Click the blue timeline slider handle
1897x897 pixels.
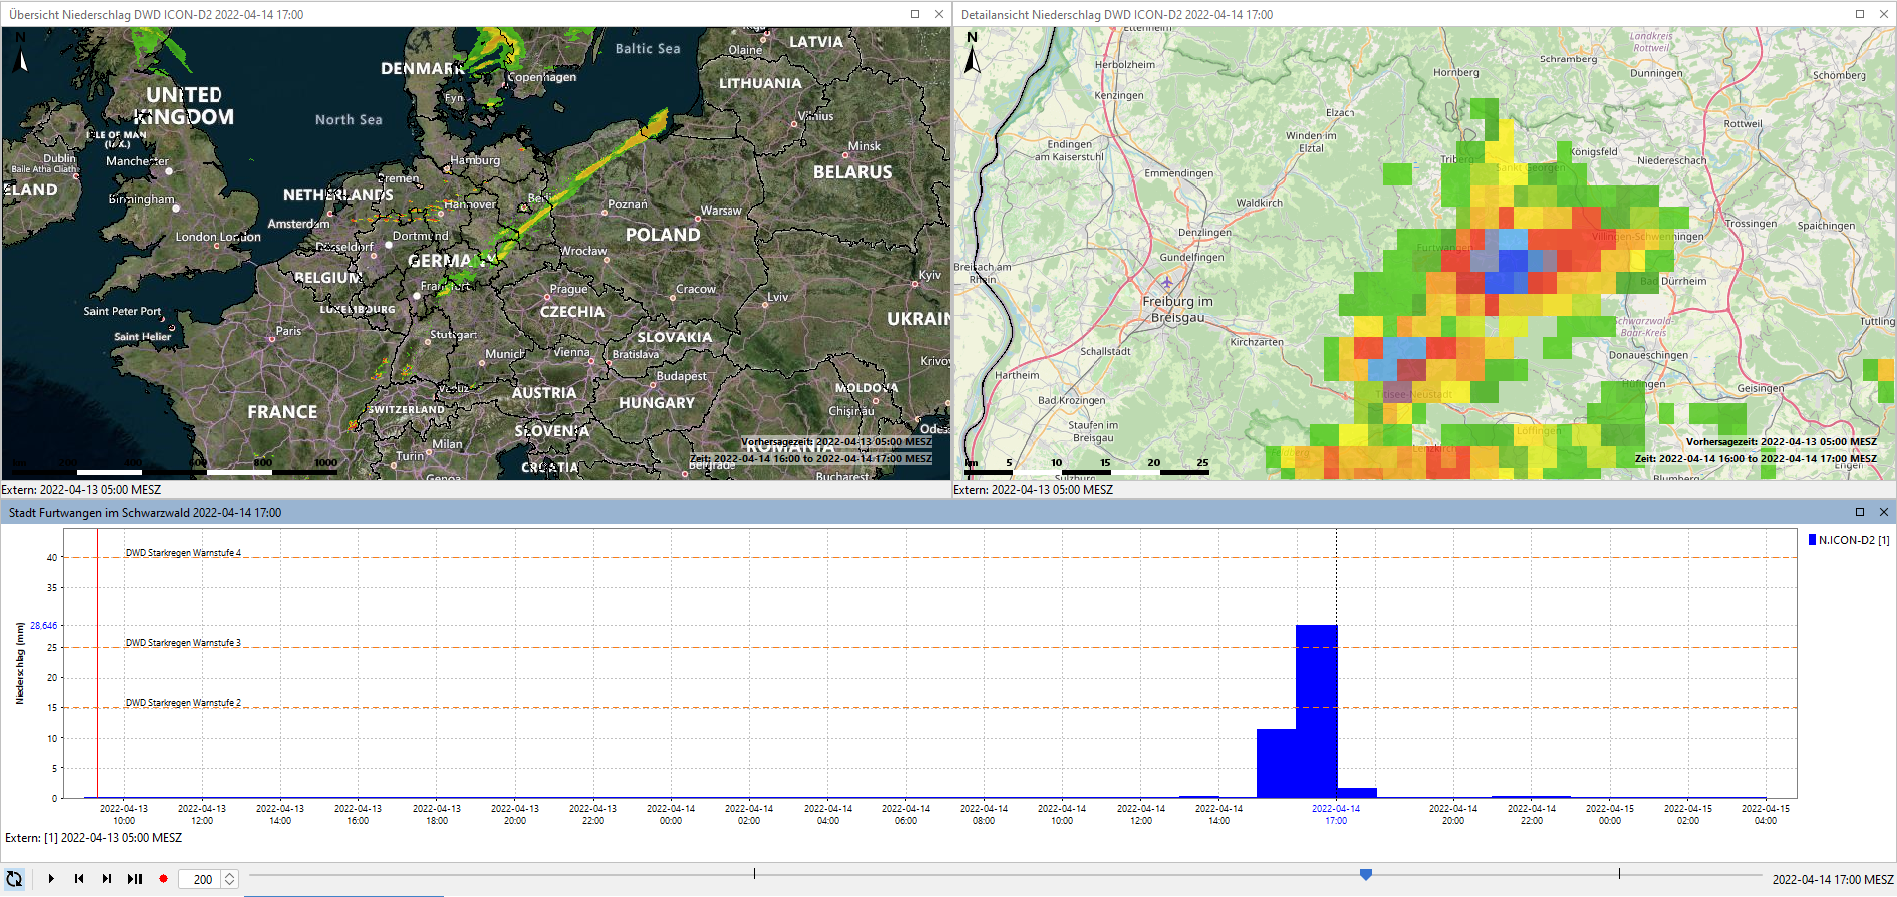1365,875
